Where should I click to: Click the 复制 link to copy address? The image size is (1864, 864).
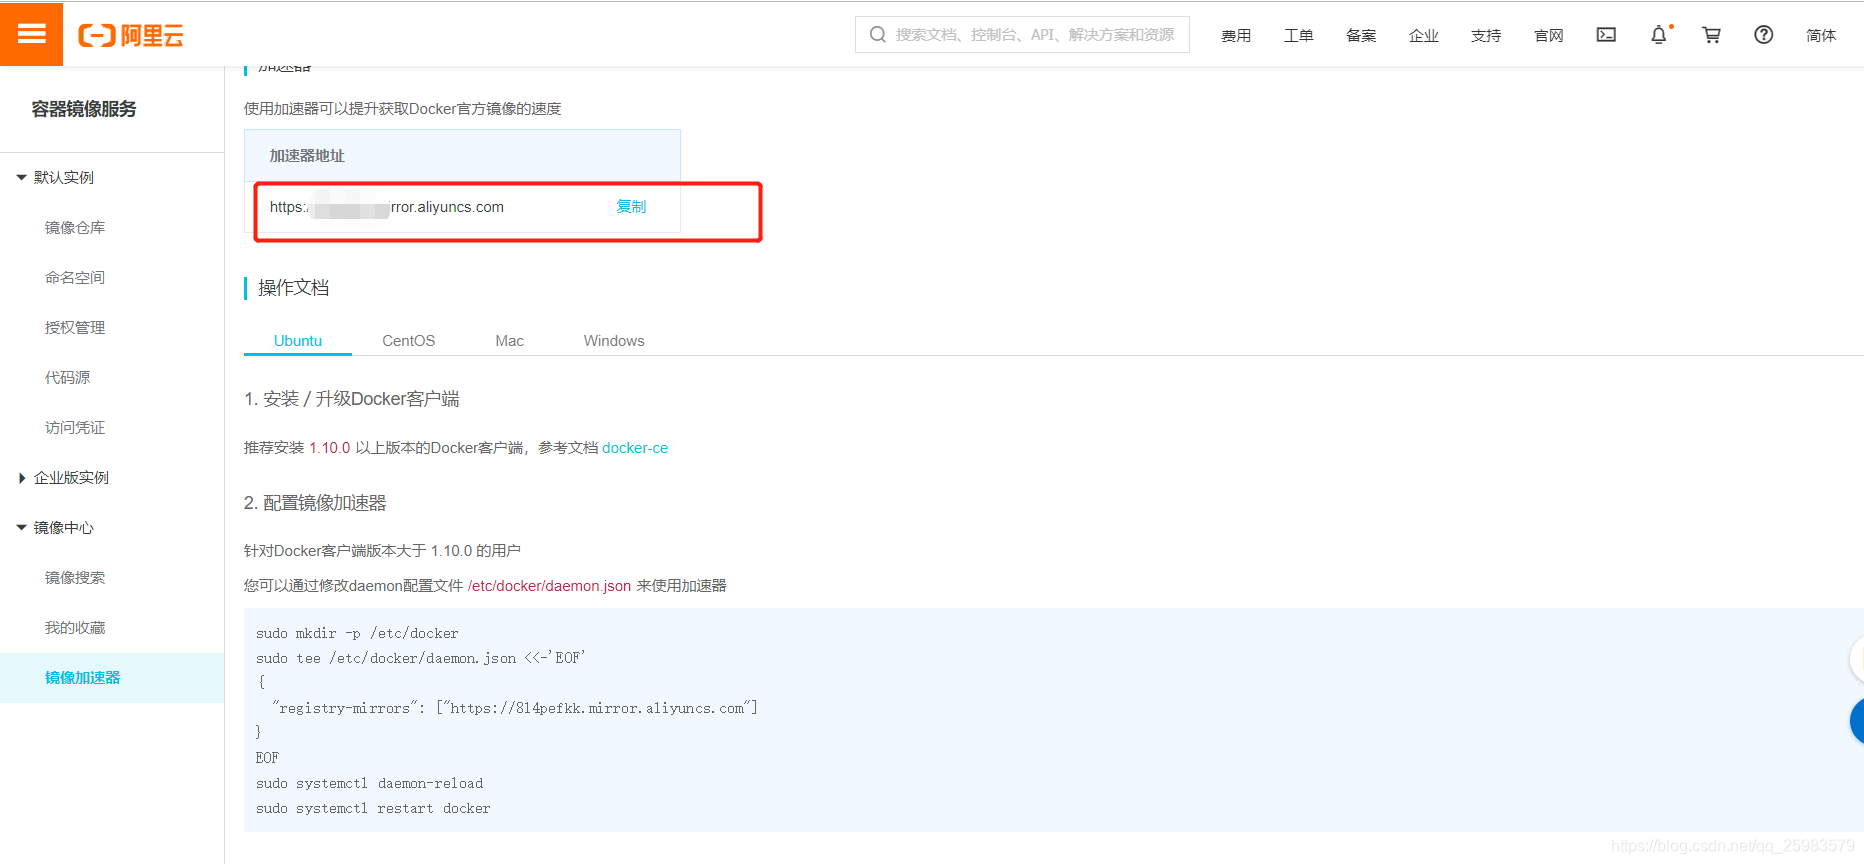click(631, 207)
